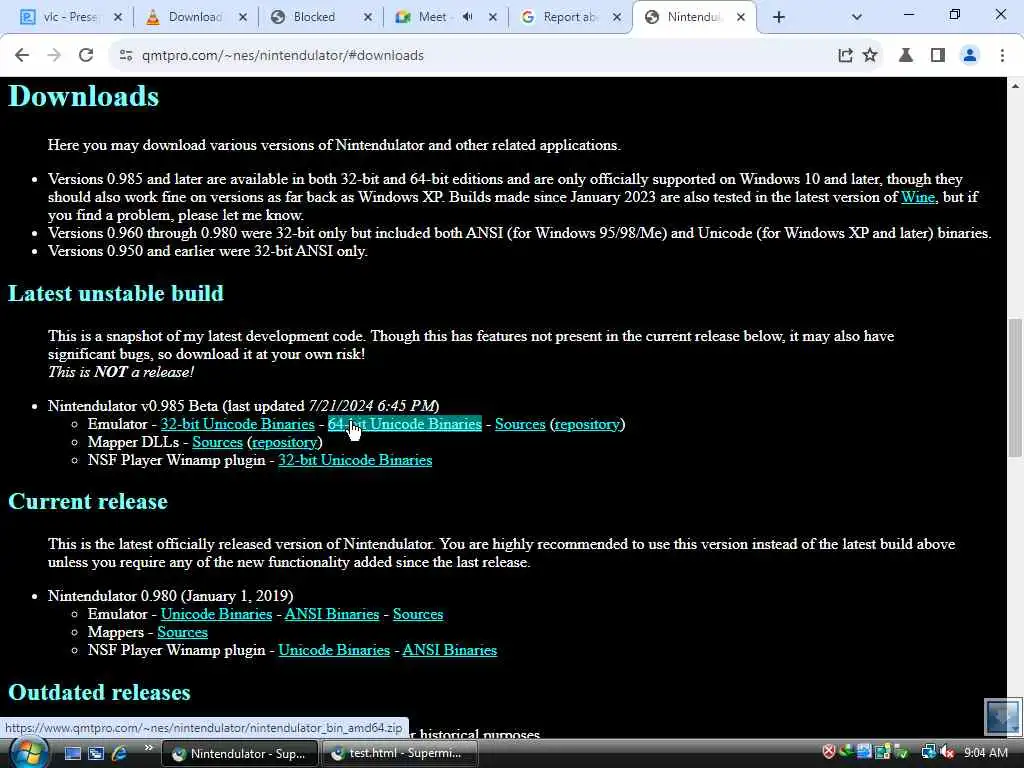Image resolution: width=1024 pixels, height=768 pixels.
Task: Click Show Desktop quick launch icon
Action: pyautogui.click(x=72, y=753)
